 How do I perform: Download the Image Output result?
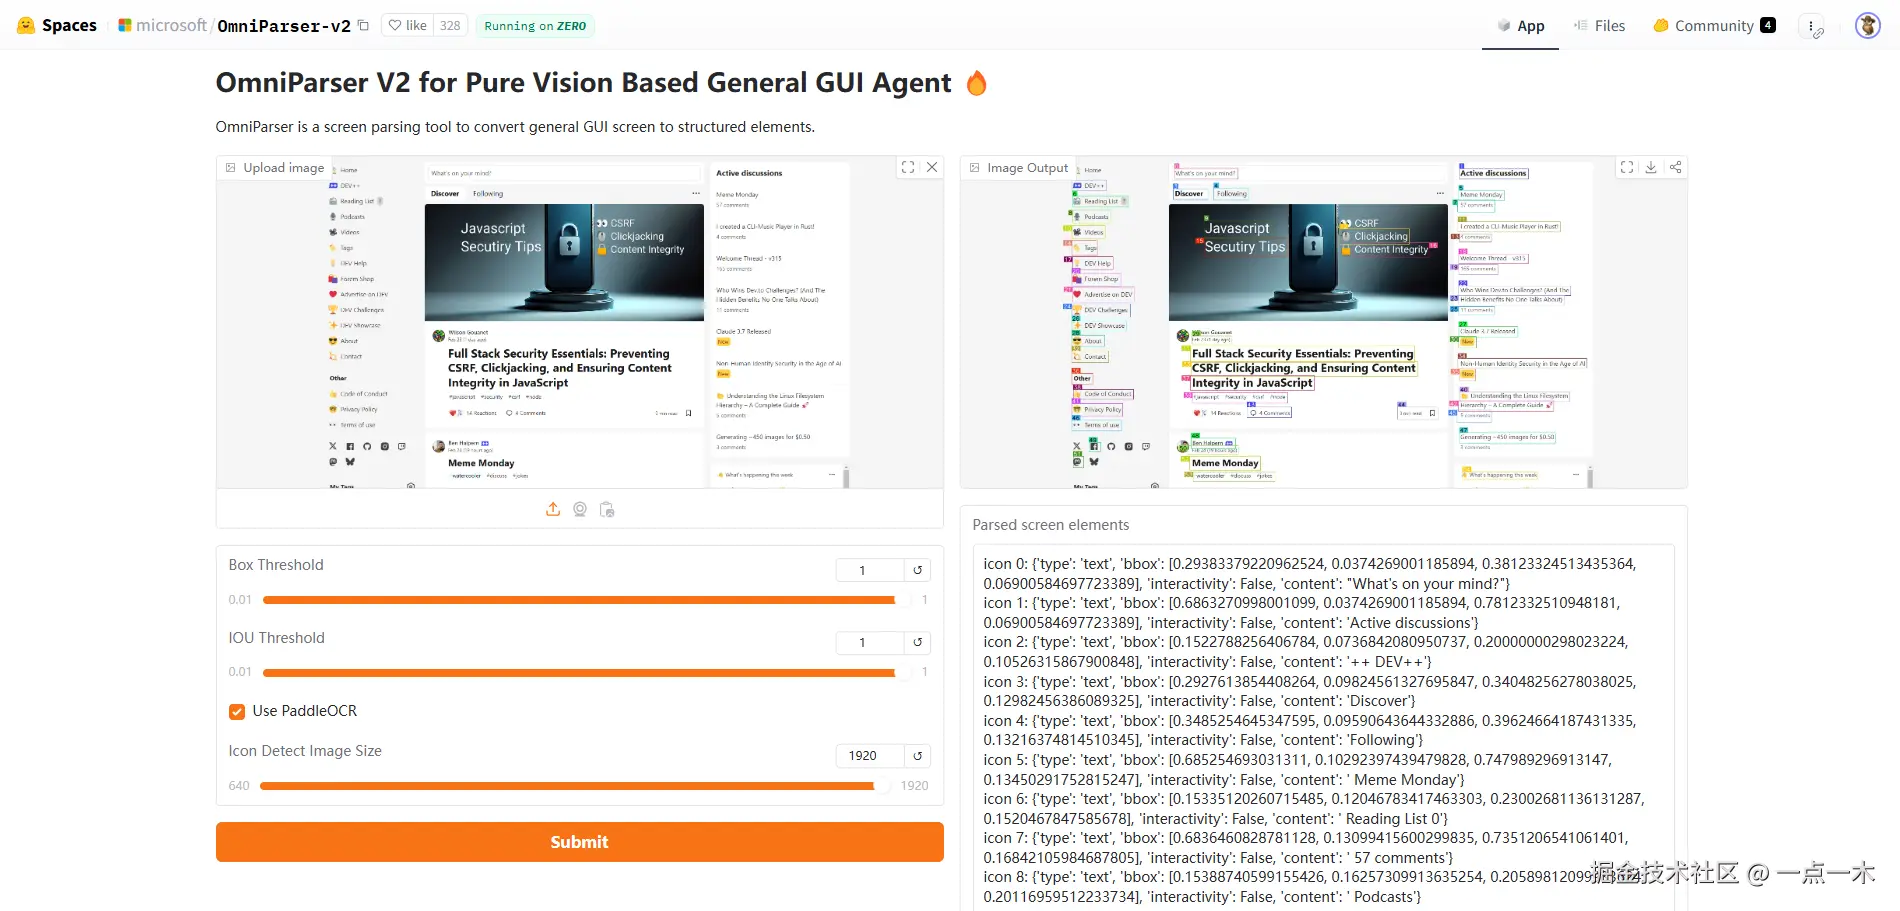pos(1651,167)
